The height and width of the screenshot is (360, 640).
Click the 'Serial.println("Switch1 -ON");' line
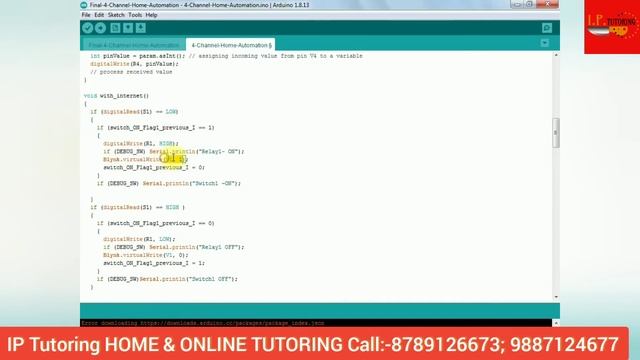click(x=192, y=184)
